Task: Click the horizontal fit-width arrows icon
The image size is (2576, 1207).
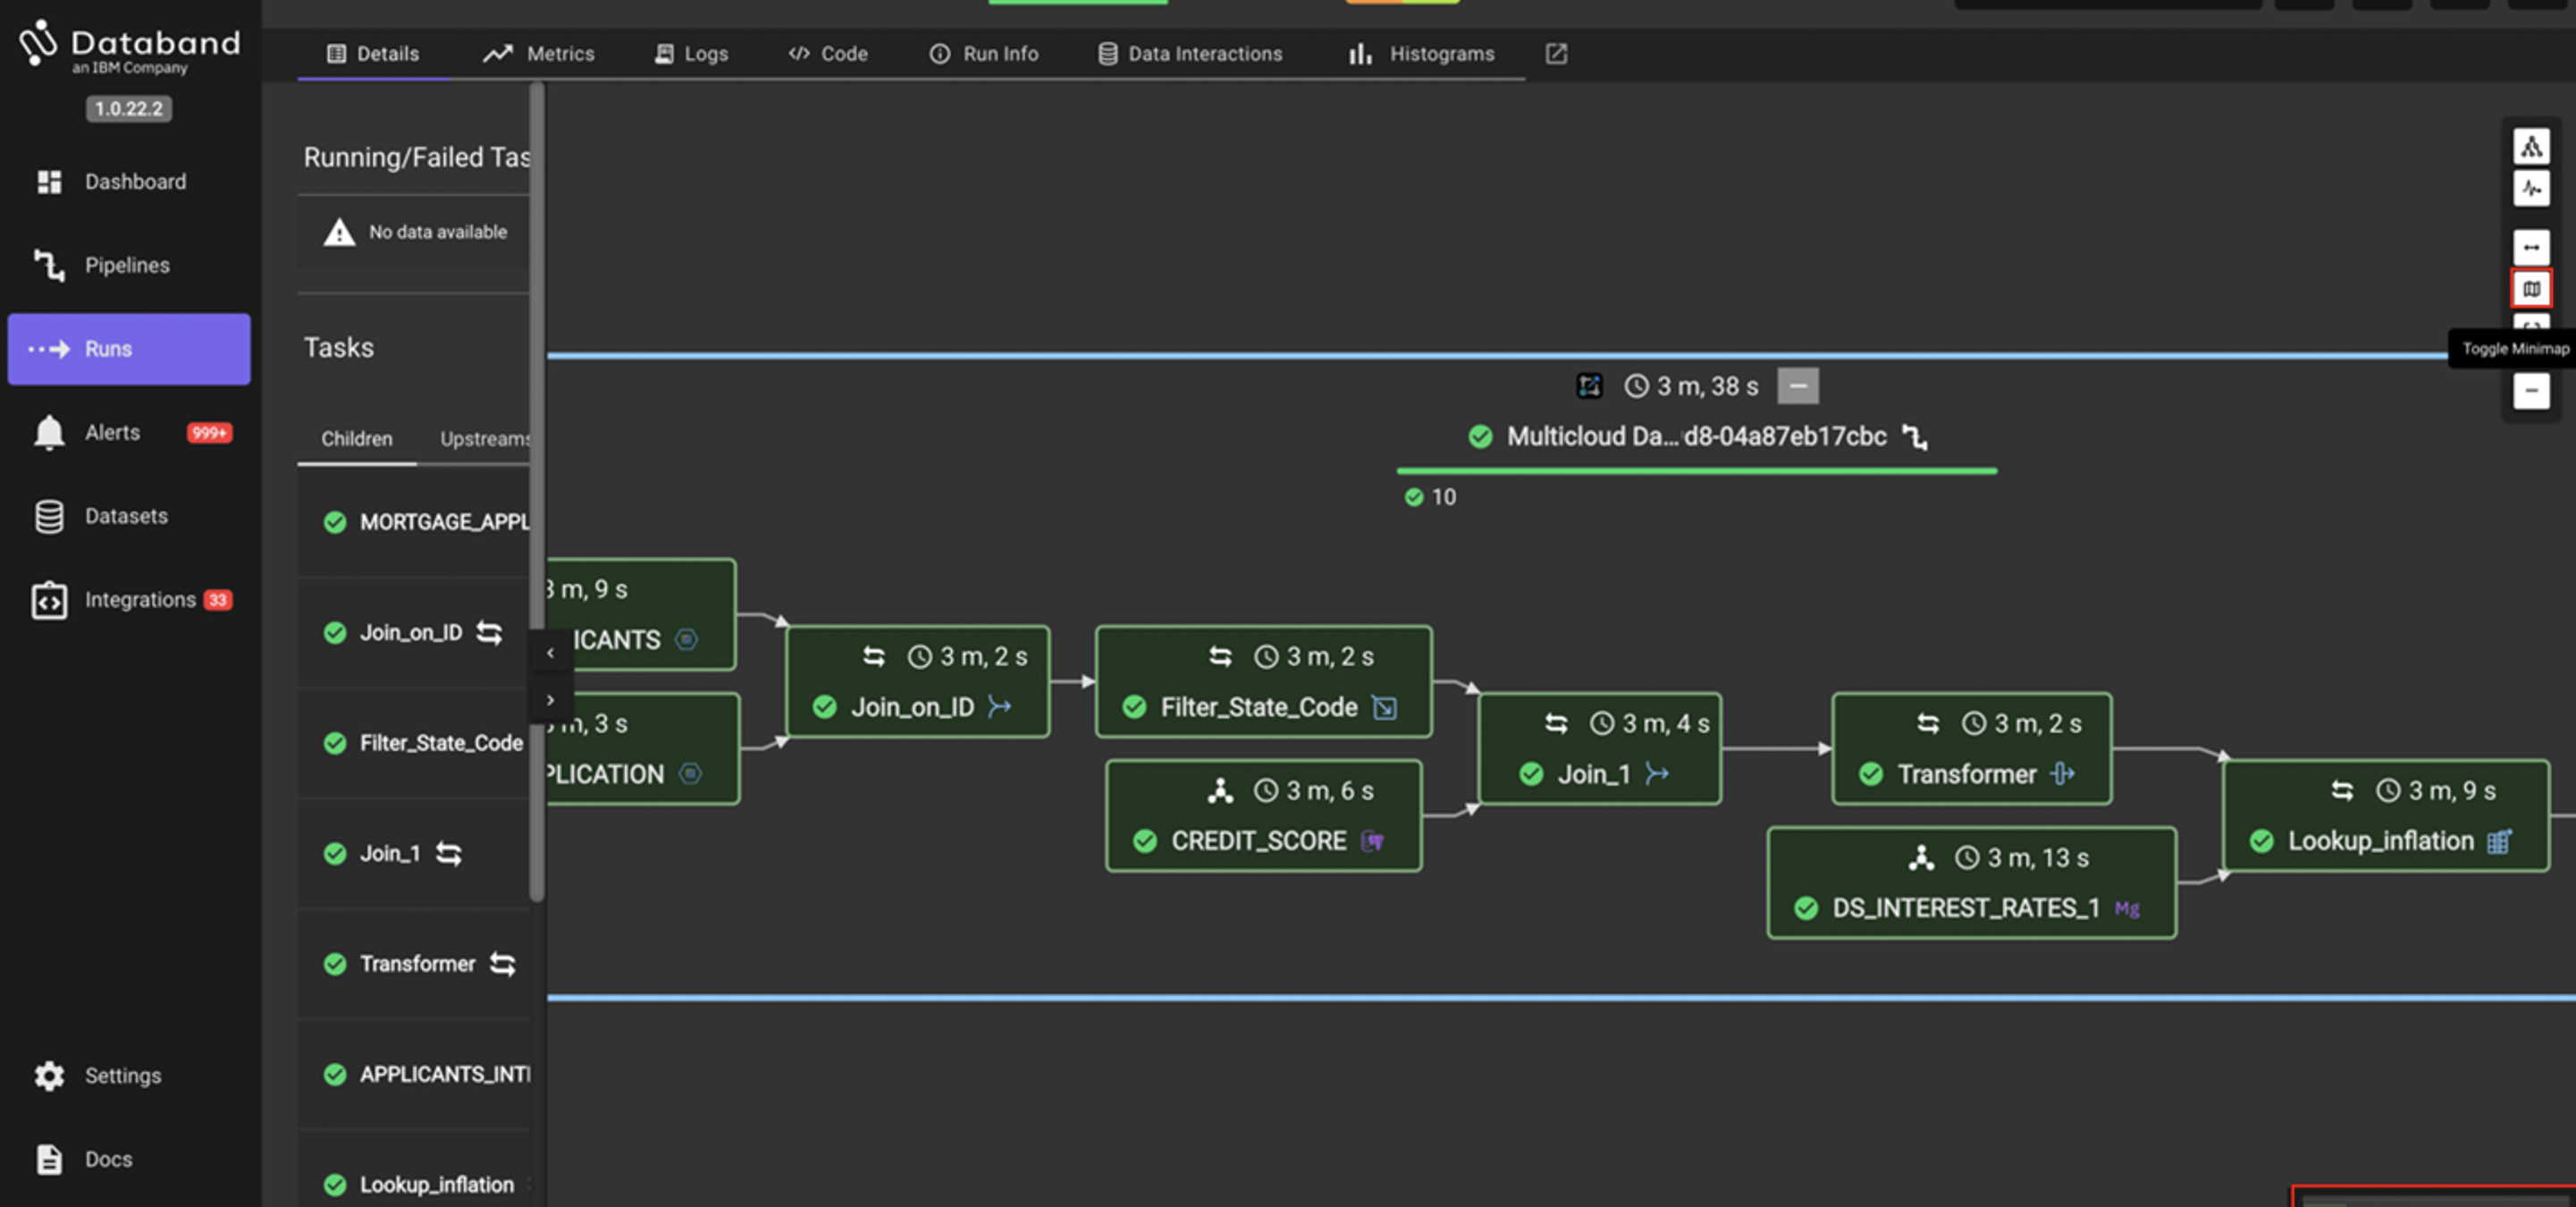Action: pyautogui.click(x=2530, y=247)
